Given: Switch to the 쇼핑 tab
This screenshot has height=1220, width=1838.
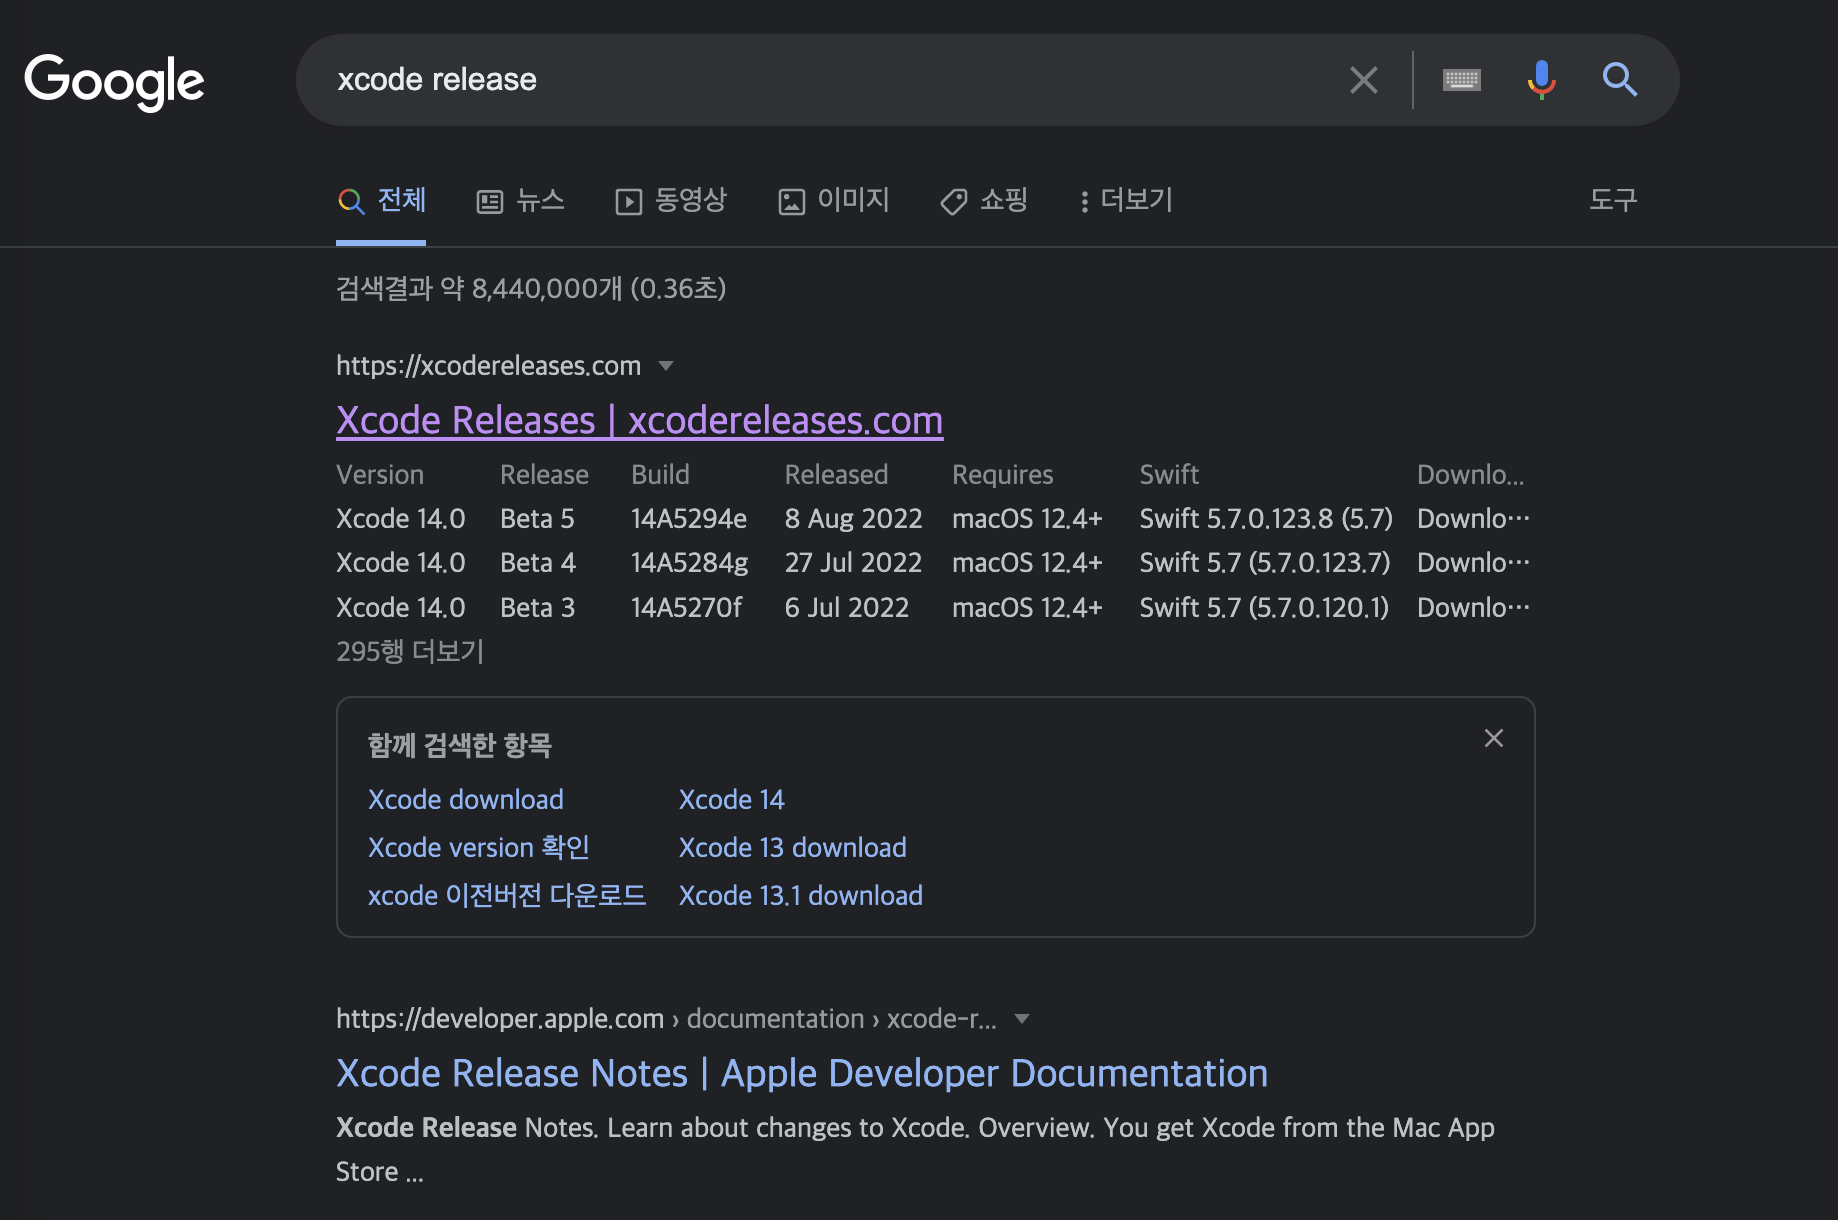Looking at the screenshot, I should coord(984,201).
